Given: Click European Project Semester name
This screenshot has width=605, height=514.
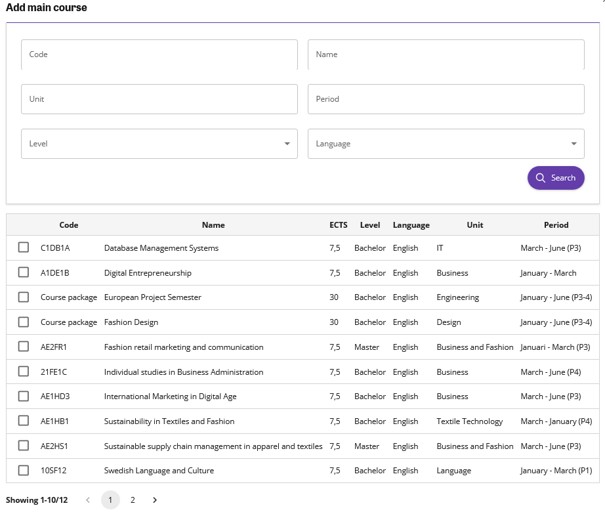Looking at the screenshot, I should [153, 298].
